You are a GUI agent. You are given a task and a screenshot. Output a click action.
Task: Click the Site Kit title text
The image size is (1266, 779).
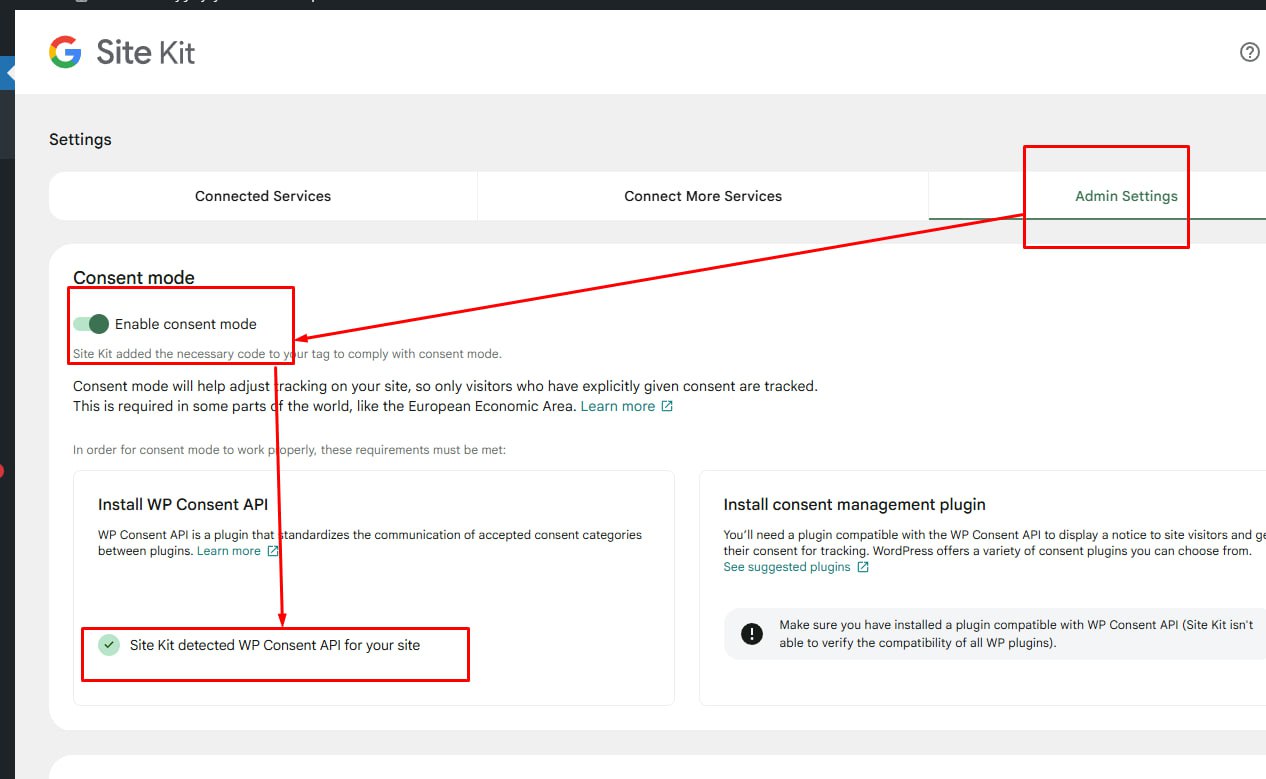click(146, 52)
